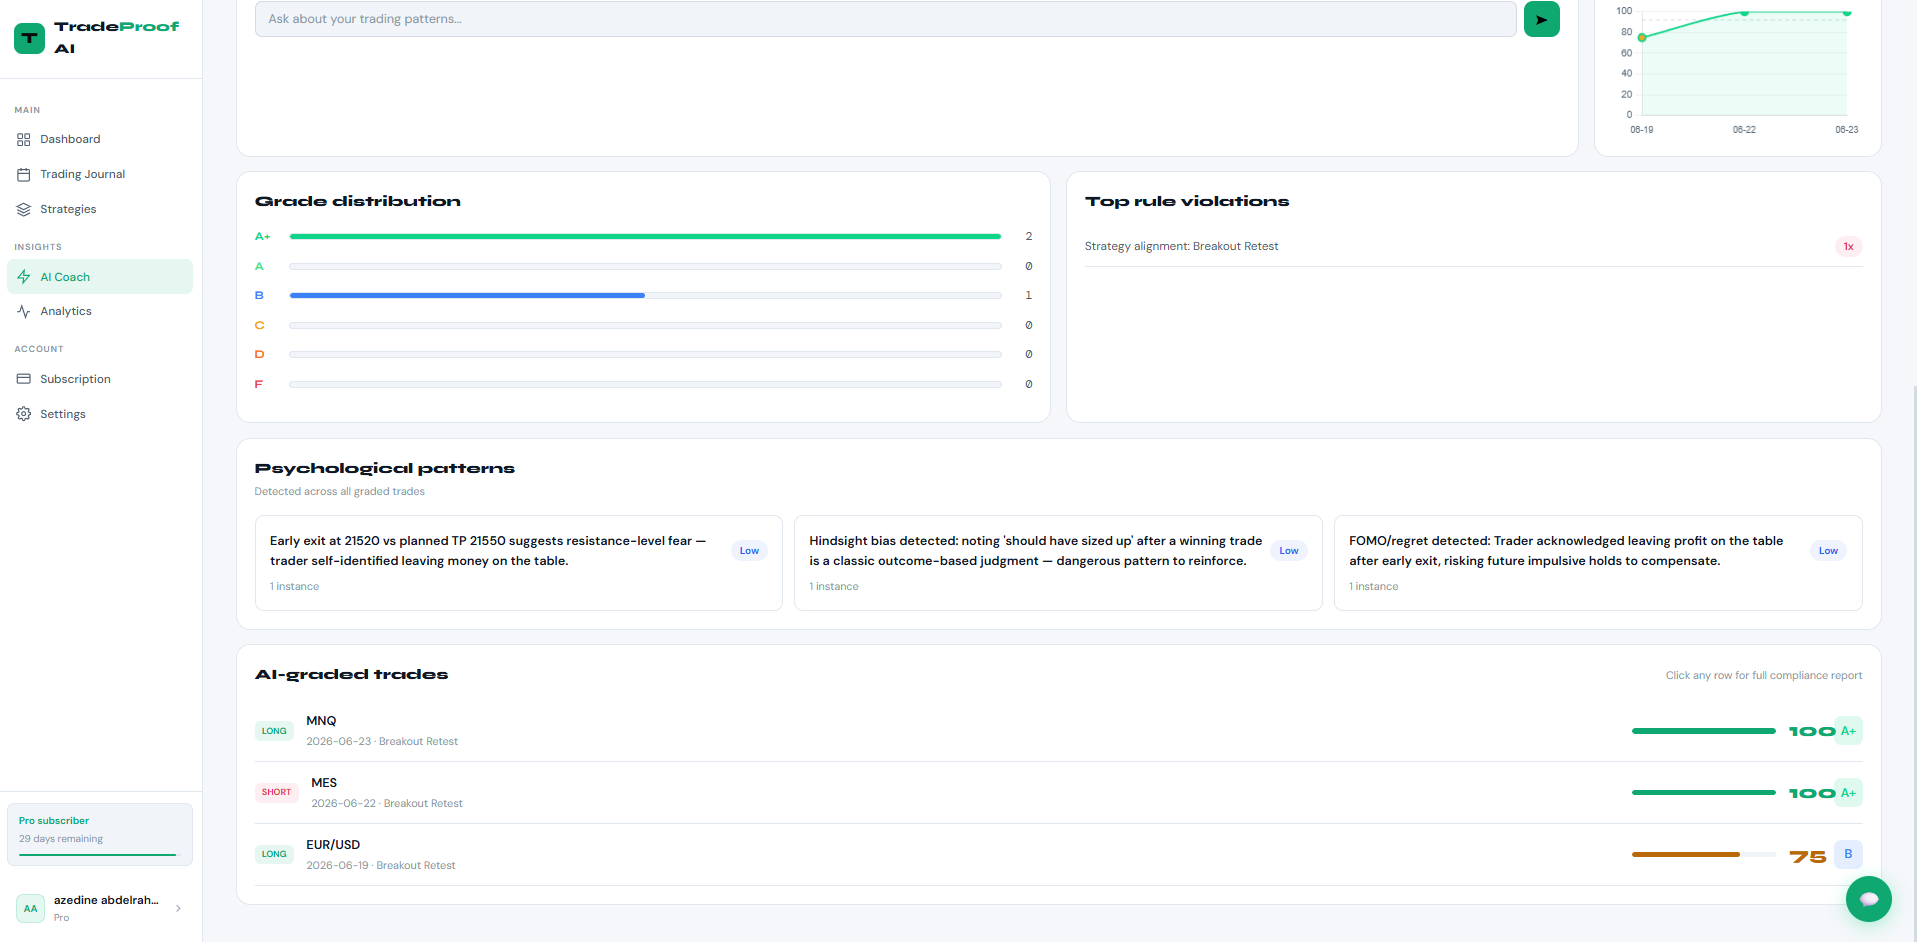Screen dimensions: 1917x942
Task: Click the AA user avatar
Action: [31, 908]
